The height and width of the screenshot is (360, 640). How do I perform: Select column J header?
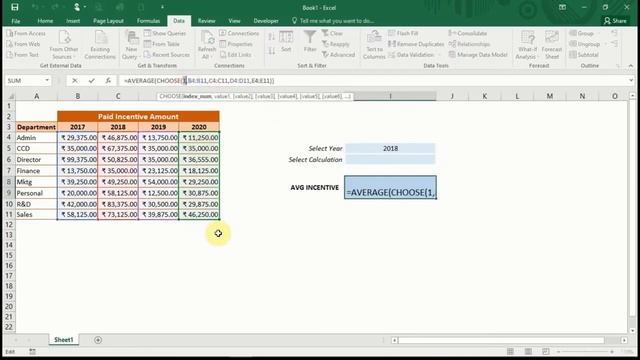(x=452, y=96)
